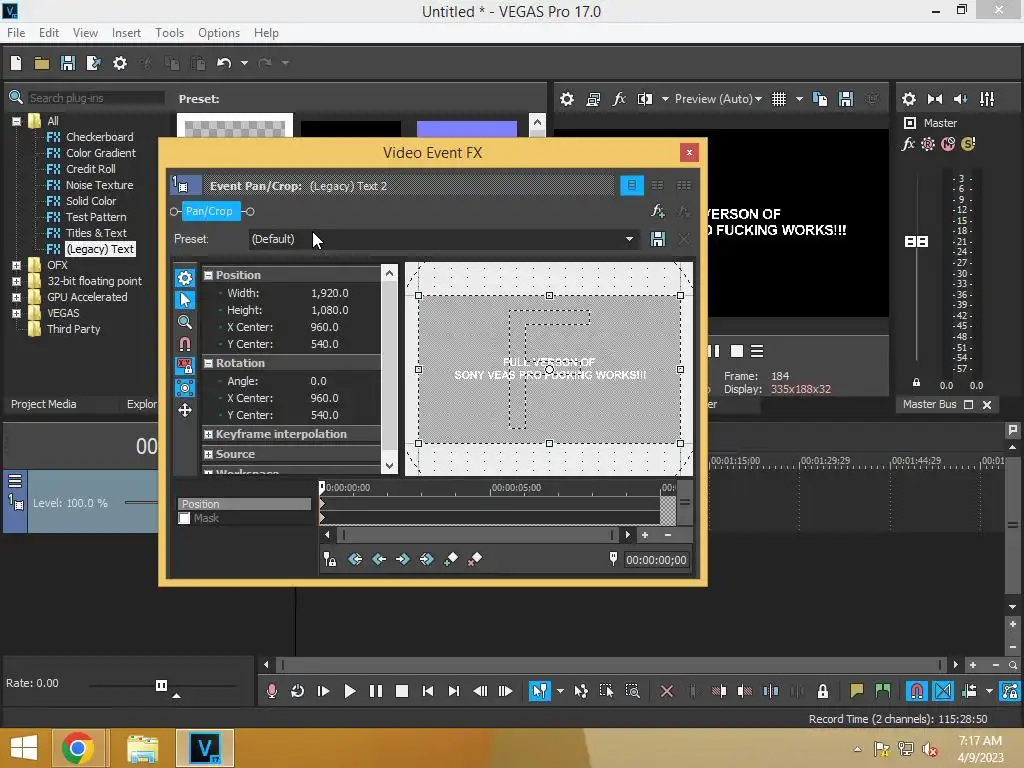Image resolution: width=1024 pixels, height=768 pixels.
Task: Open the Insert menu
Action: point(126,33)
